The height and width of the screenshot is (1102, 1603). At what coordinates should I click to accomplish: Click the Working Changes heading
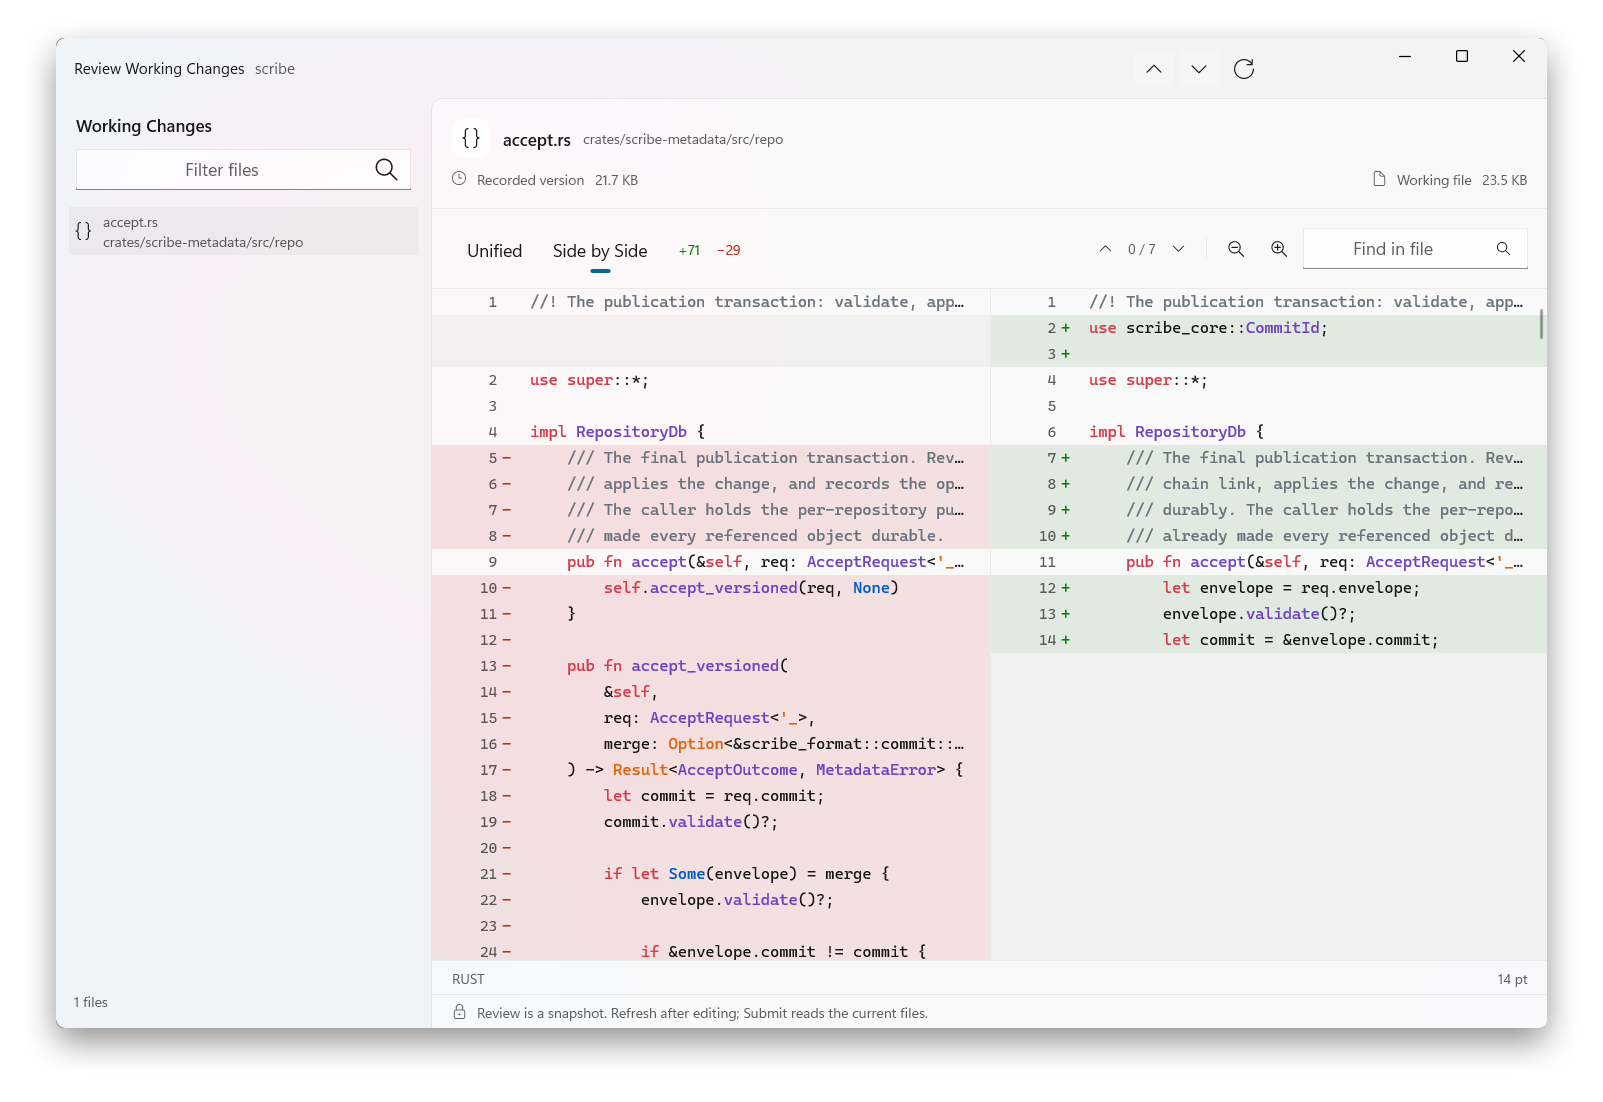144,126
